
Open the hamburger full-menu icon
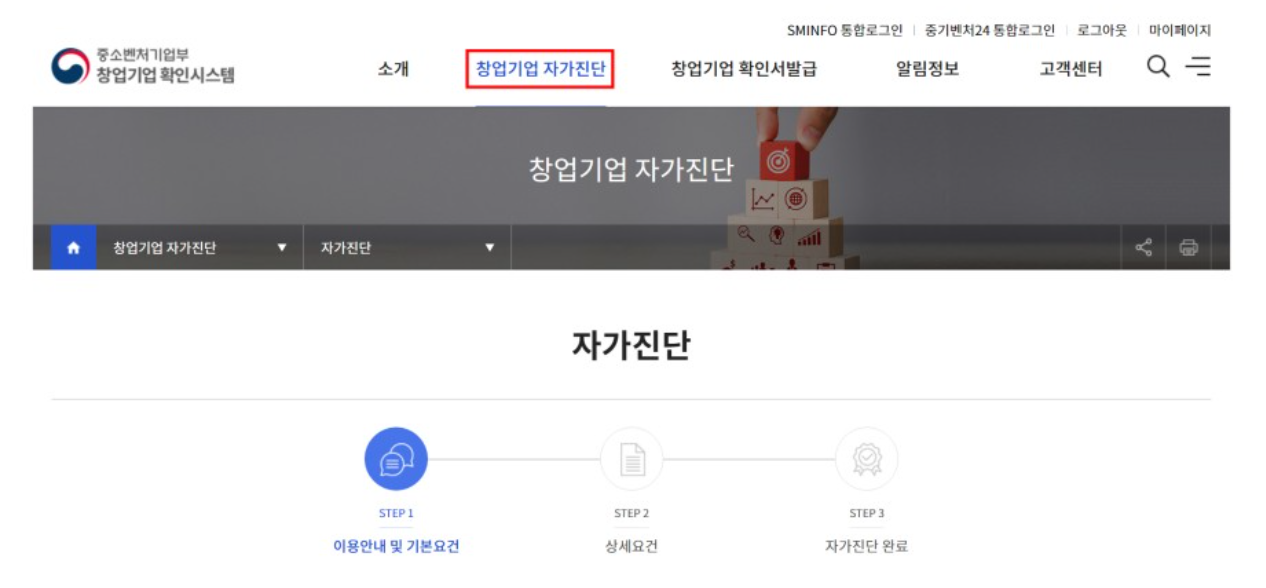coord(1198,67)
